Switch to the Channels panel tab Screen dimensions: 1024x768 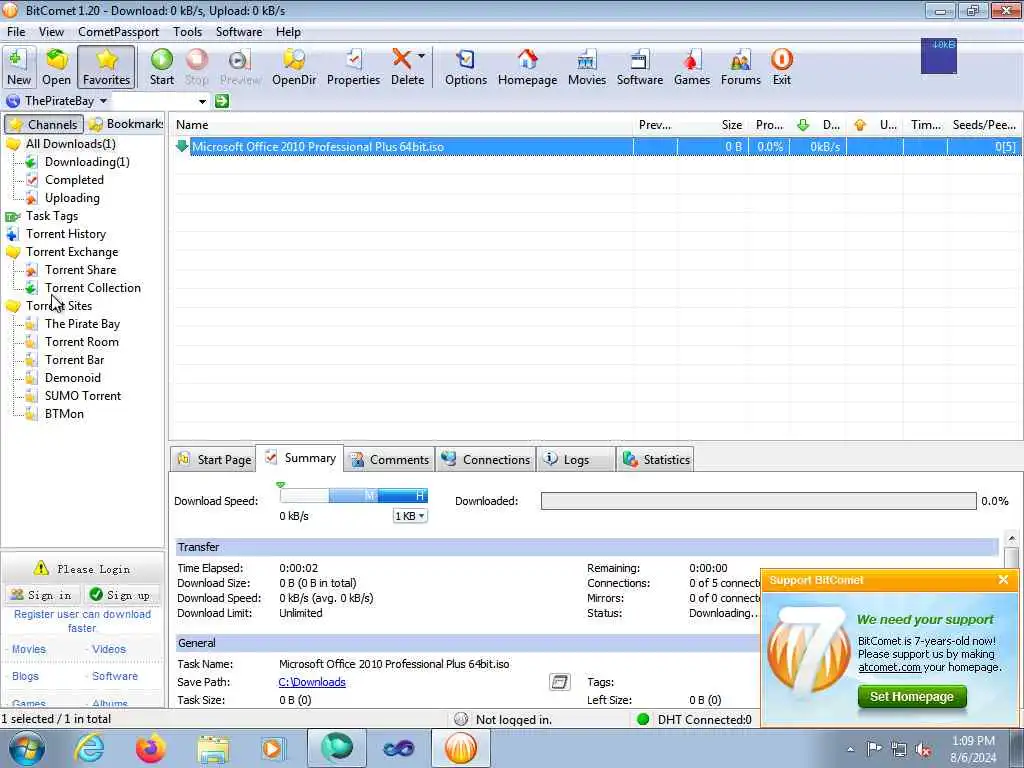[x=44, y=124]
